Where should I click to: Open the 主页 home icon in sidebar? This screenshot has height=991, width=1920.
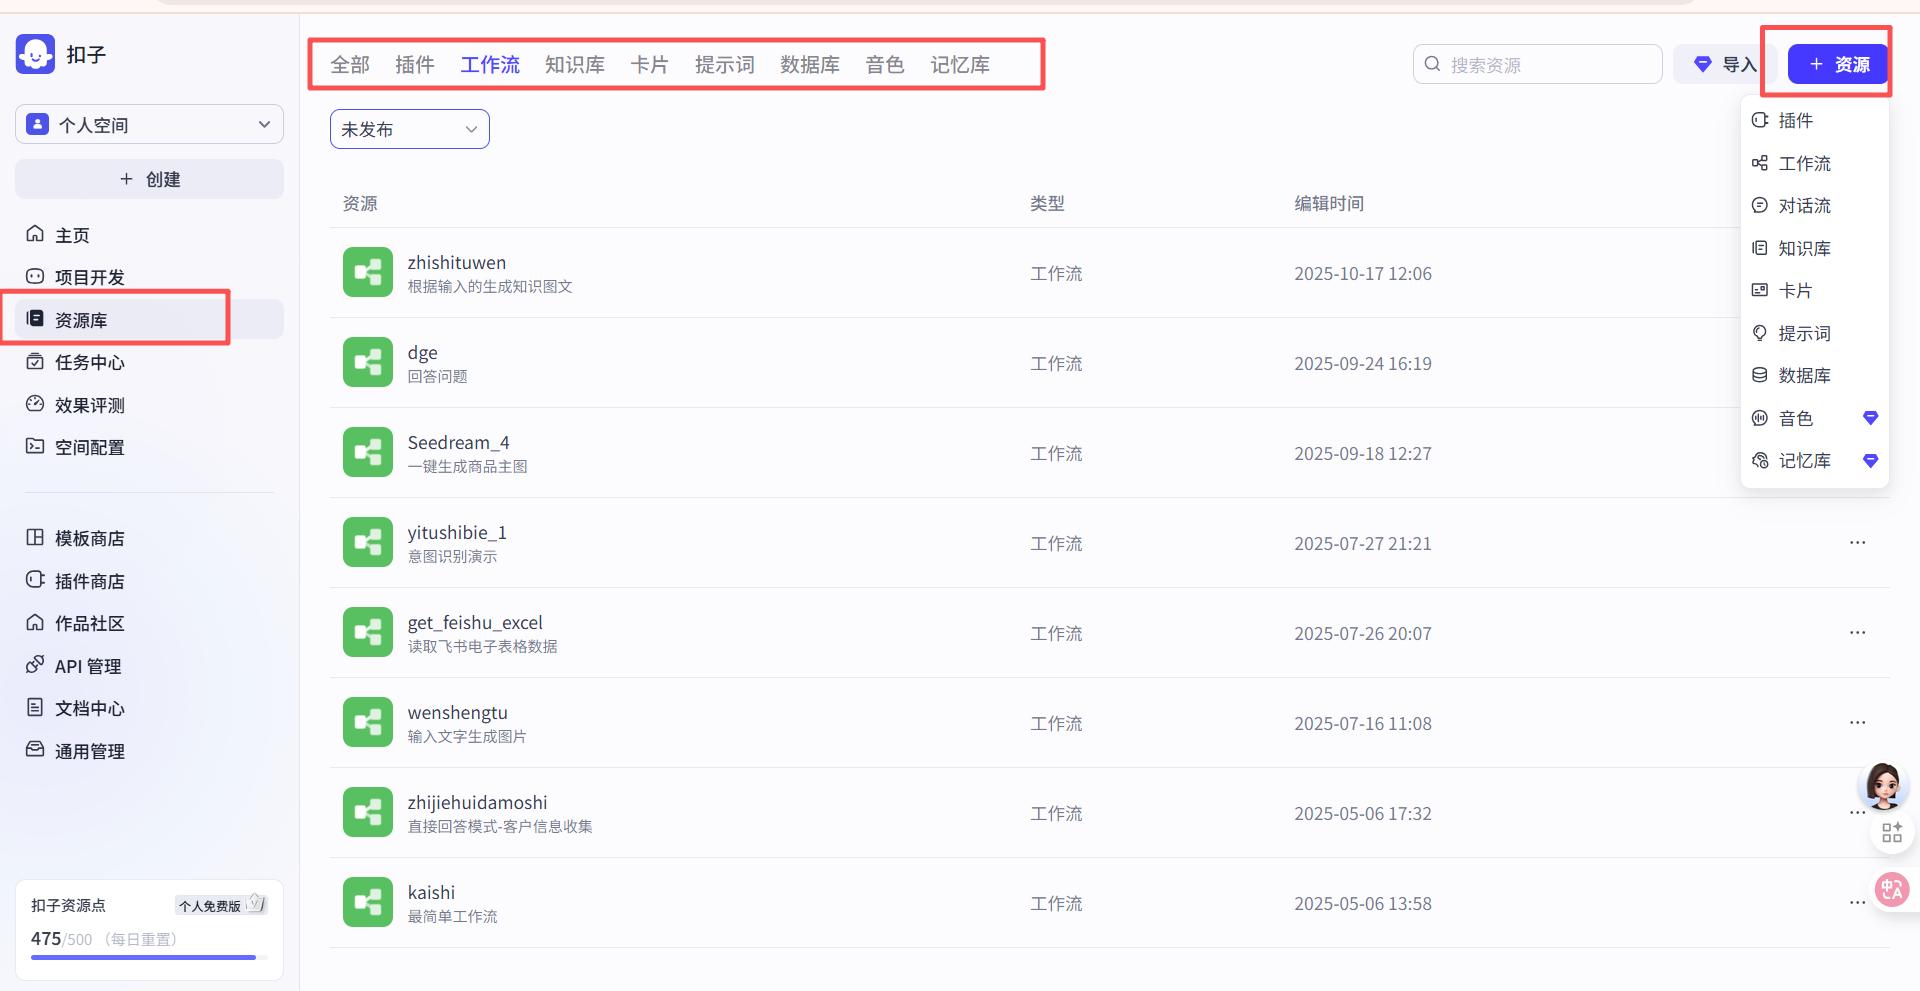pos(35,234)
